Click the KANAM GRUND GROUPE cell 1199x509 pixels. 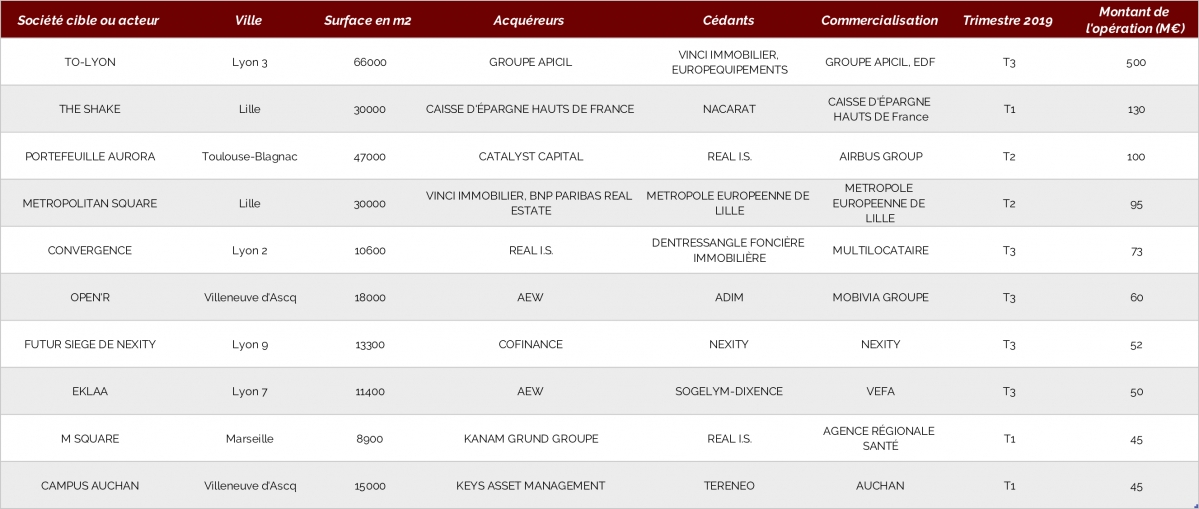click(531, 439)
